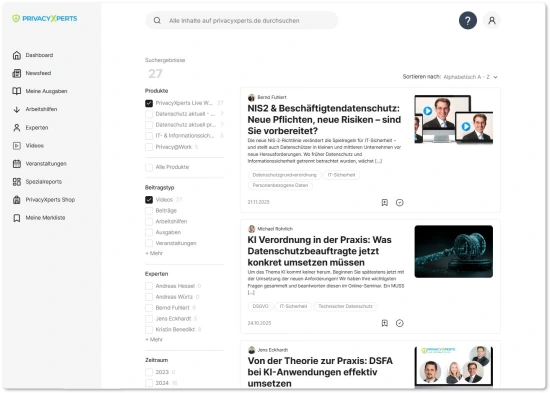The height and width of the screenshot is (393, 550).
Task: Check the Beiträge filter
Action: click(x=149, y=211)
